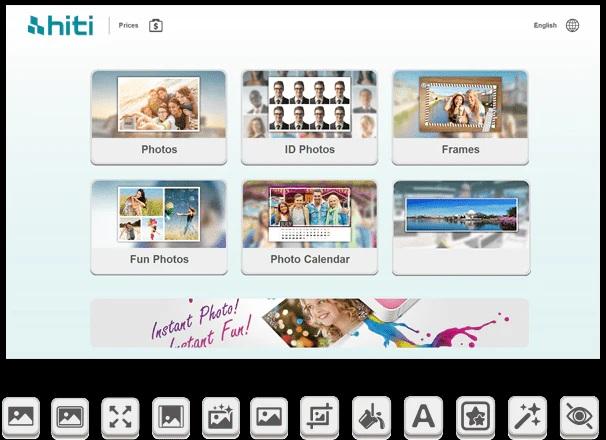Click the dark-bordered image icon

click(x=171, y=417)
